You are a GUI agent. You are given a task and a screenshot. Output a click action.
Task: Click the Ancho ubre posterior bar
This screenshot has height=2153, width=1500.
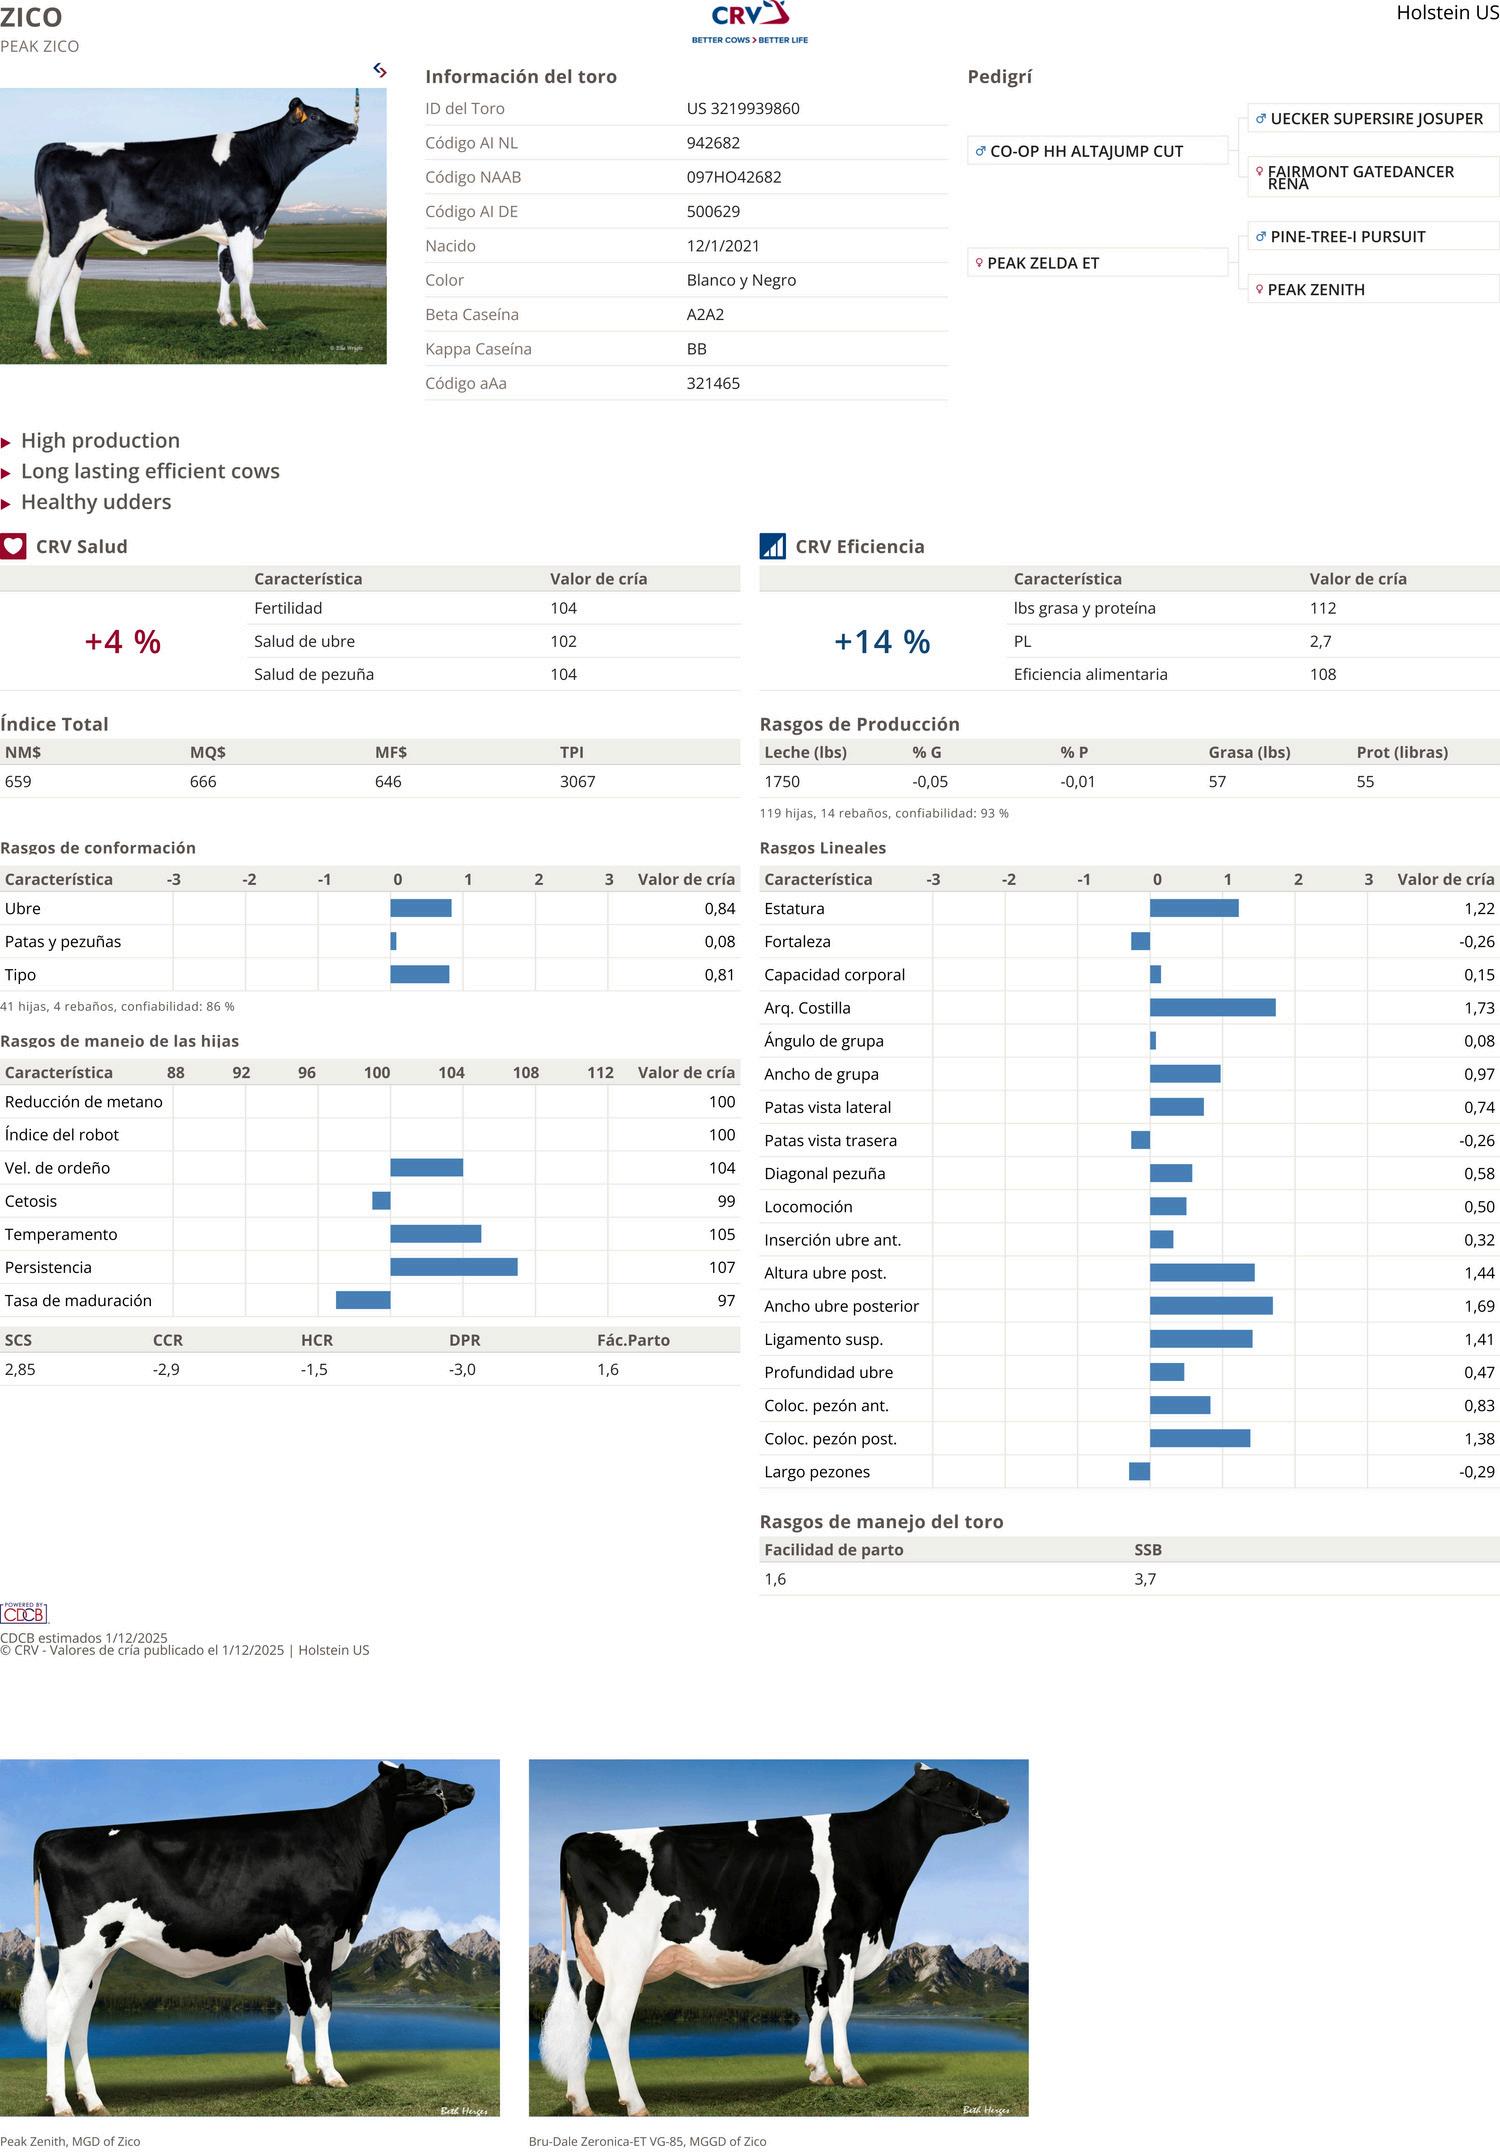click(x=1211, y=1306)
